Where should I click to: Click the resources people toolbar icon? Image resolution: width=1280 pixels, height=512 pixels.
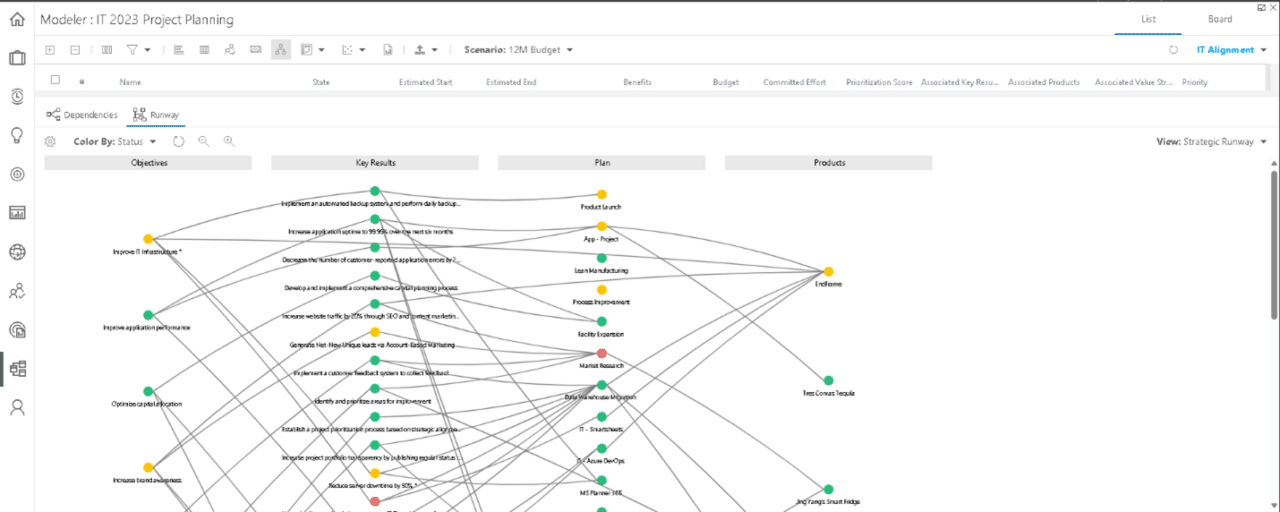coord(230,50)
